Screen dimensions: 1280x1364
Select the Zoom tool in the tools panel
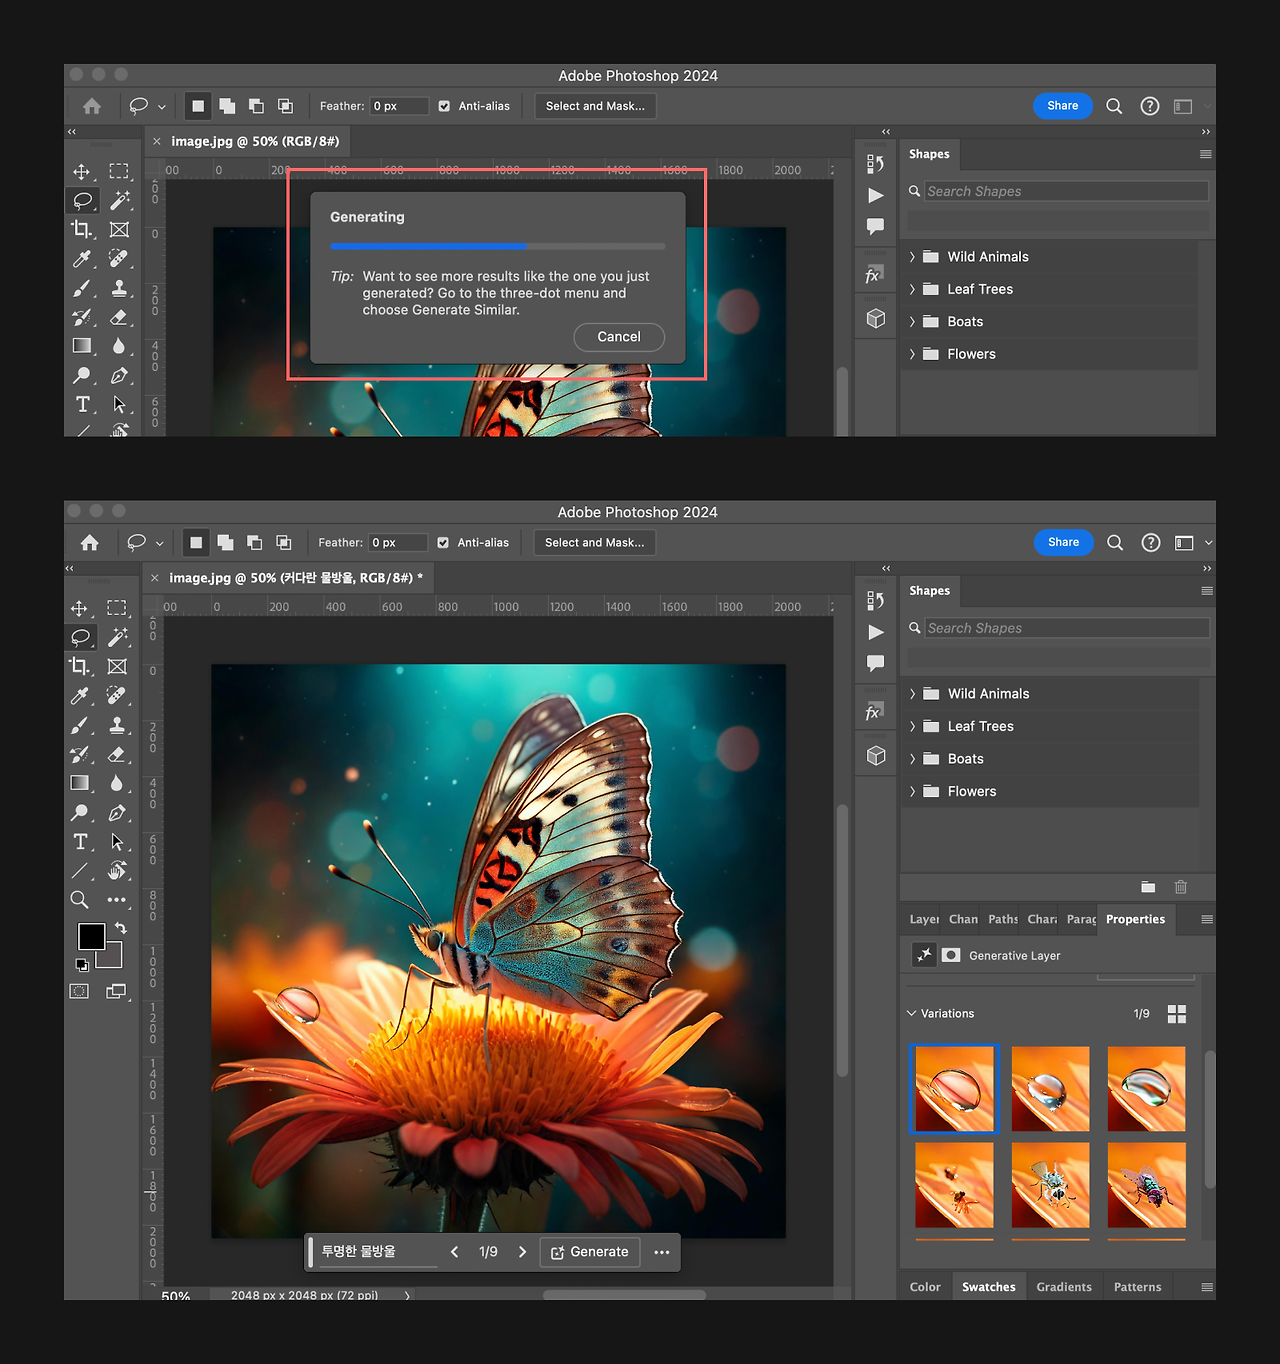(80, 900)
